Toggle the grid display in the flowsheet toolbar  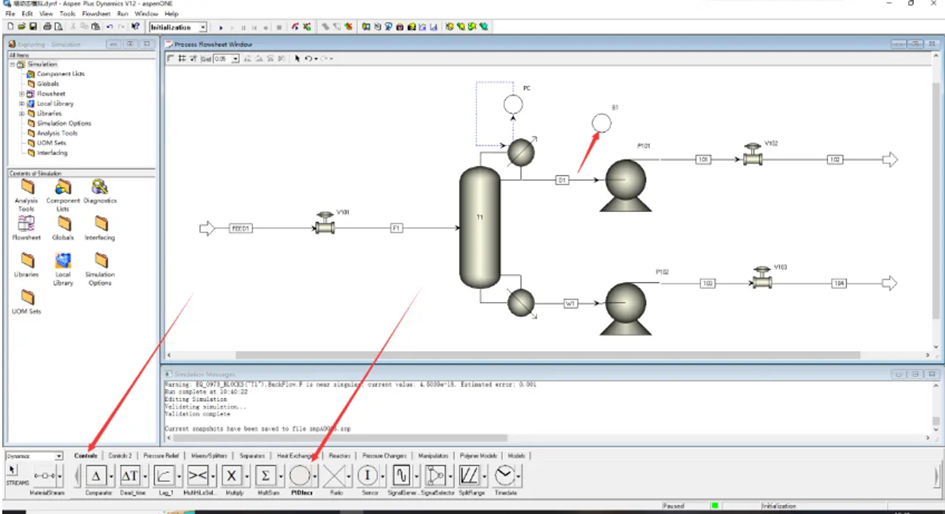(182, 58)
